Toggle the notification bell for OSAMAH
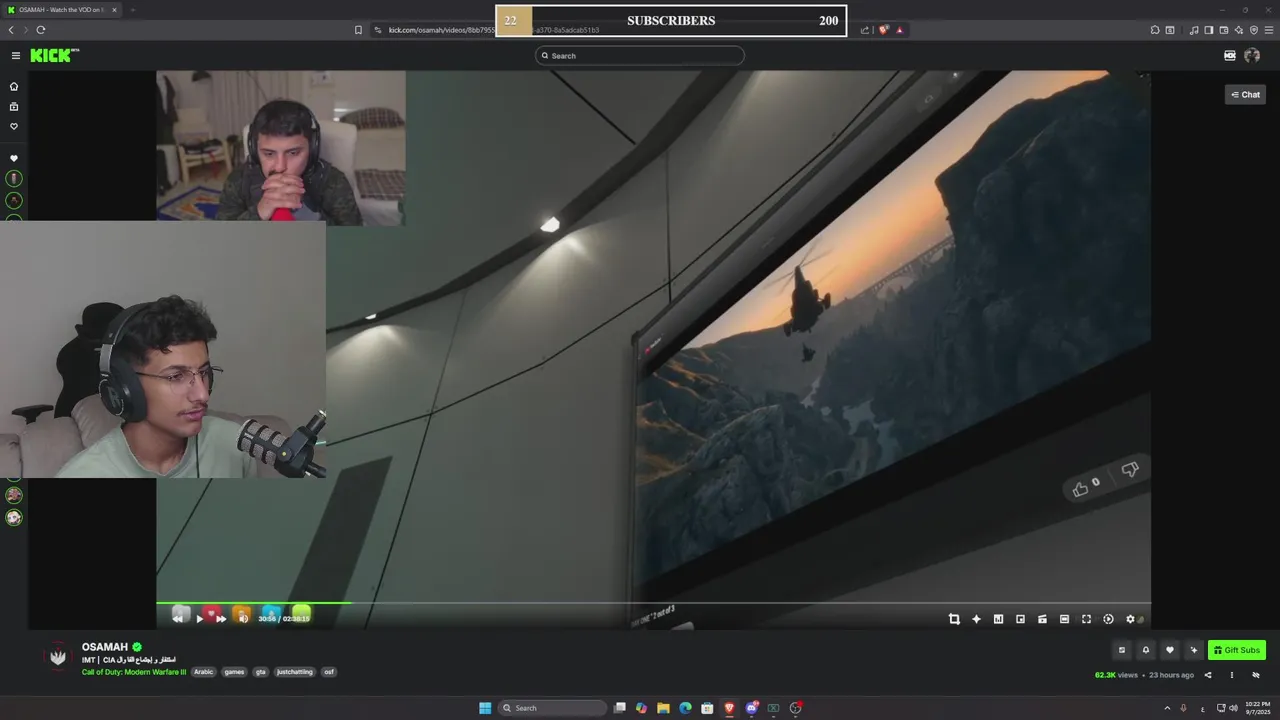Image resolution: width=1280 pixels, height=720 pixels. point(1146,650)
